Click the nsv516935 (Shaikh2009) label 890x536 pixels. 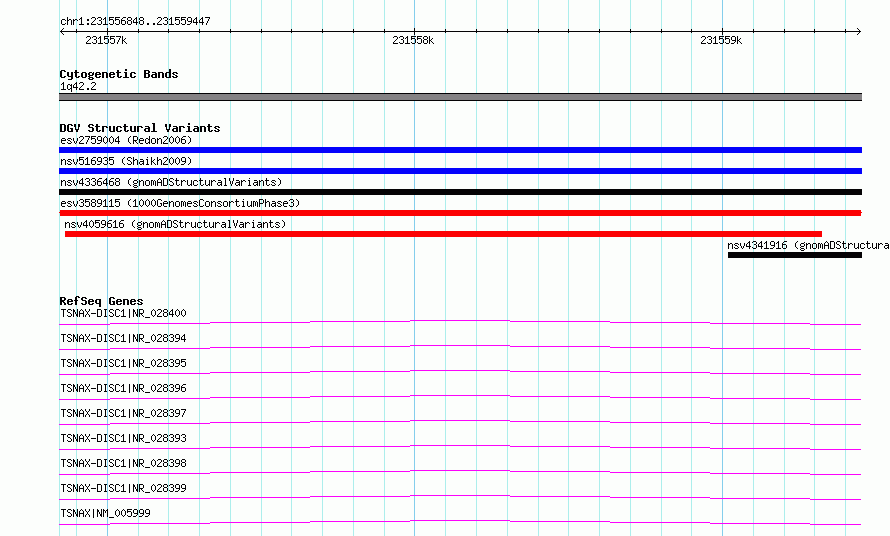[126, 161]
